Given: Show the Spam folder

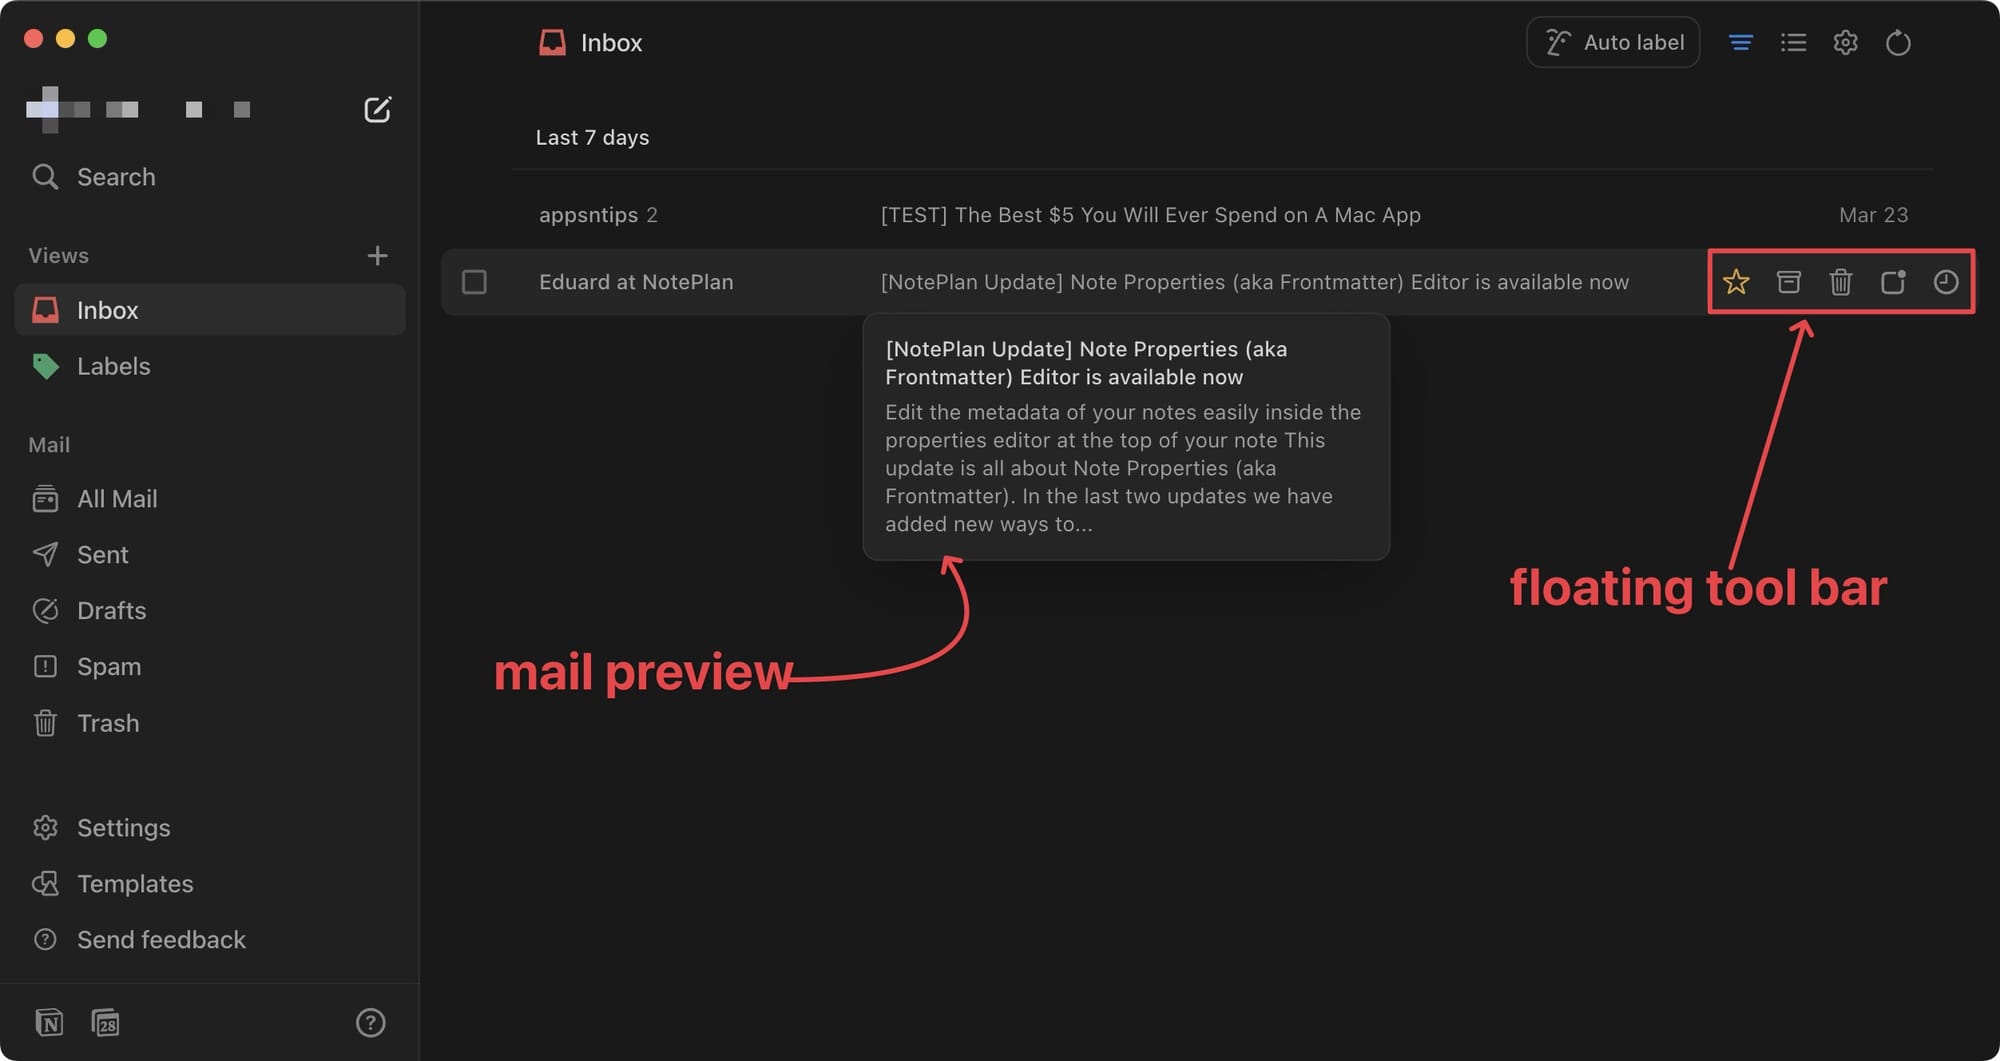Looking at the screenshot, I should pos(210,666).
